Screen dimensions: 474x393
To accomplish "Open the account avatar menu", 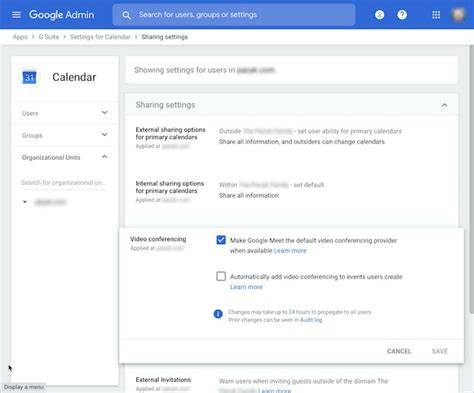I will [458, 15].
